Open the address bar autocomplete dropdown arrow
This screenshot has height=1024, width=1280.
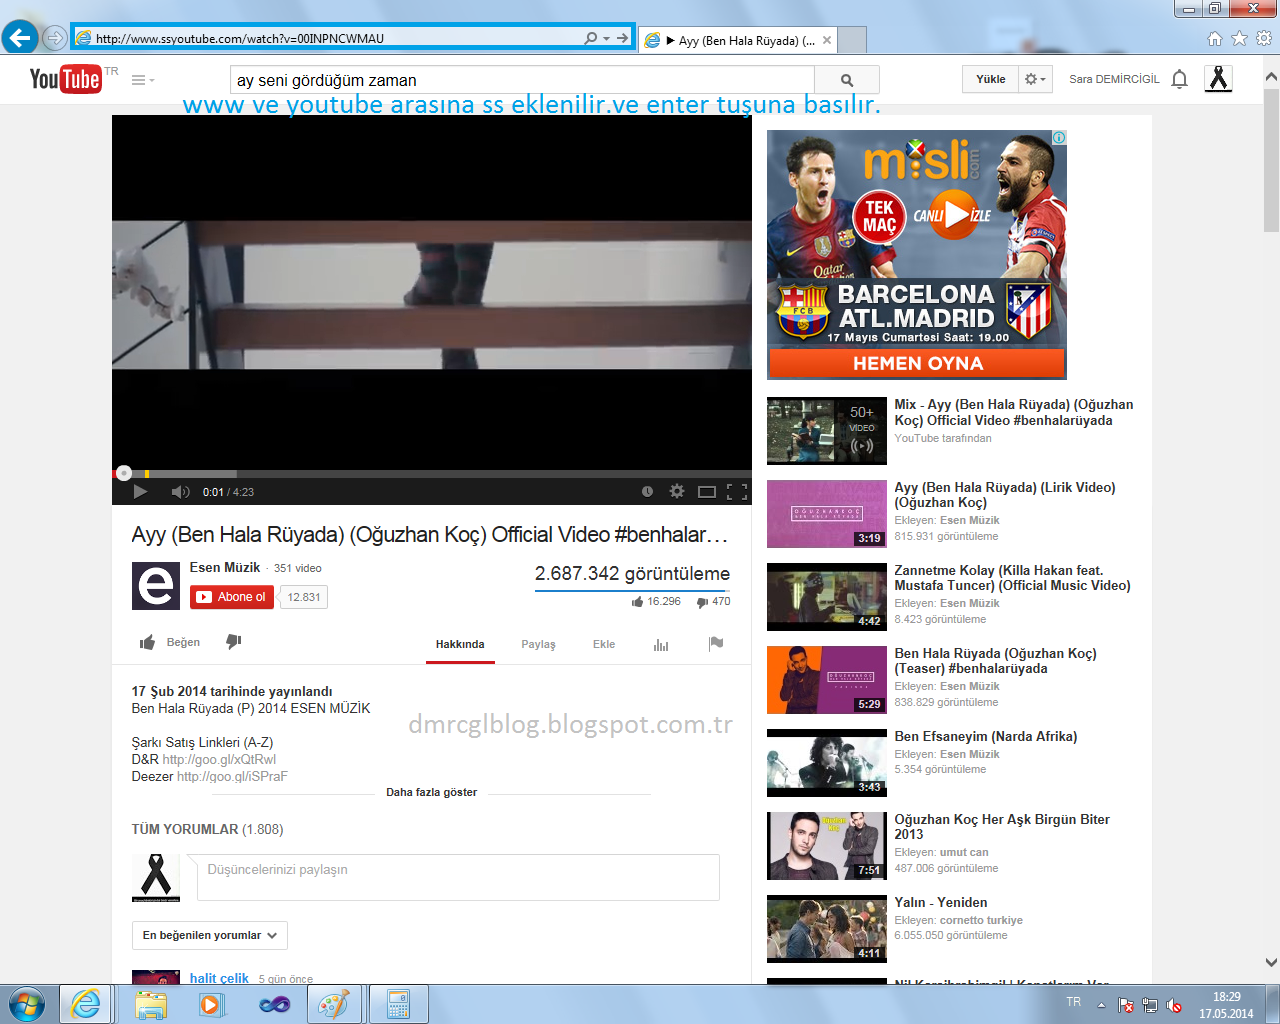606,38
